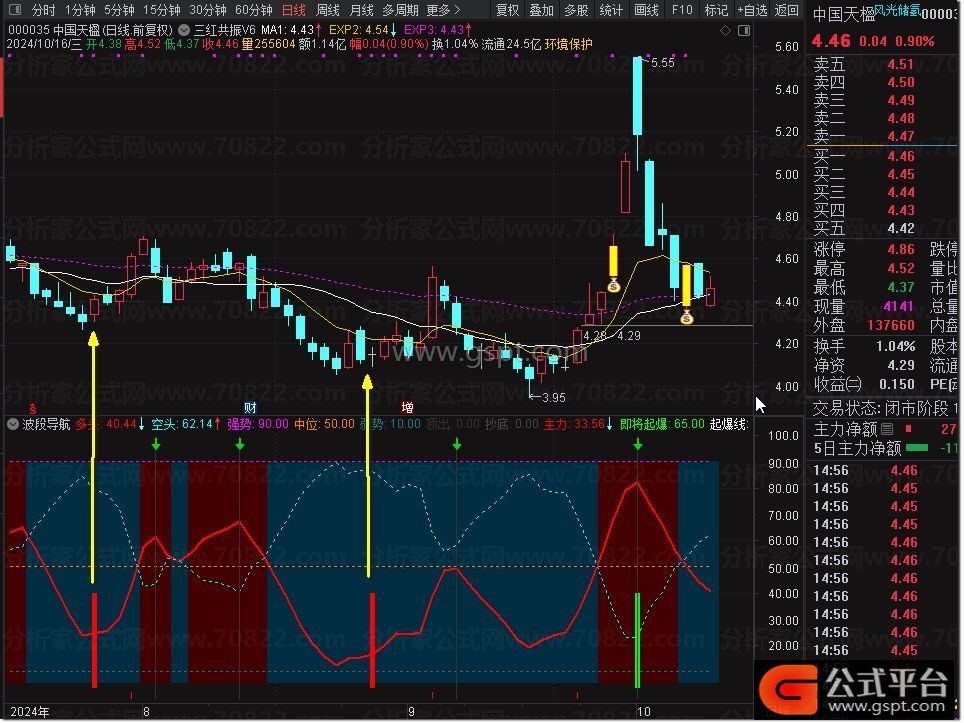Click the 财 info marker below the chart

pos(250,408)
